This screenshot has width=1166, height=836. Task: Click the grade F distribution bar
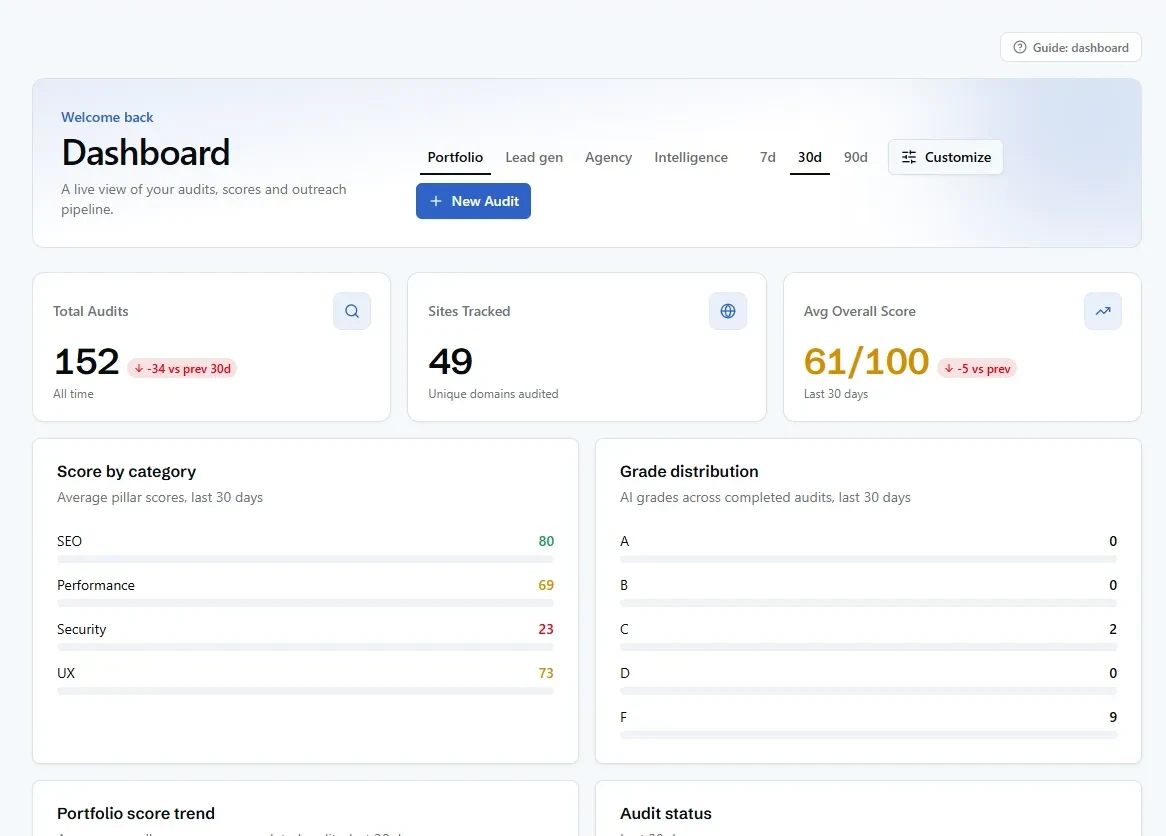pos(868,734)
